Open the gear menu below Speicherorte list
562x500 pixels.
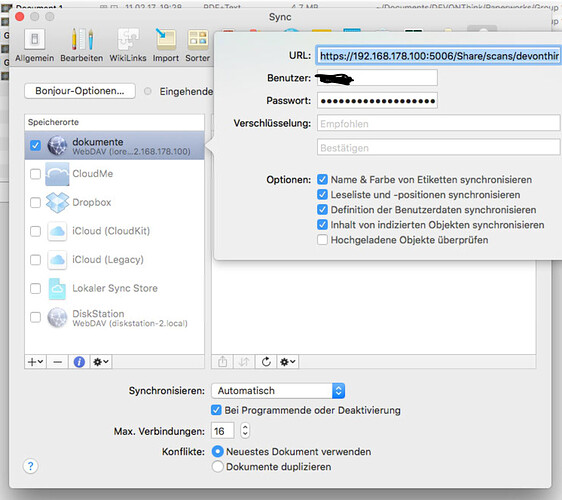tap(101, 362)
